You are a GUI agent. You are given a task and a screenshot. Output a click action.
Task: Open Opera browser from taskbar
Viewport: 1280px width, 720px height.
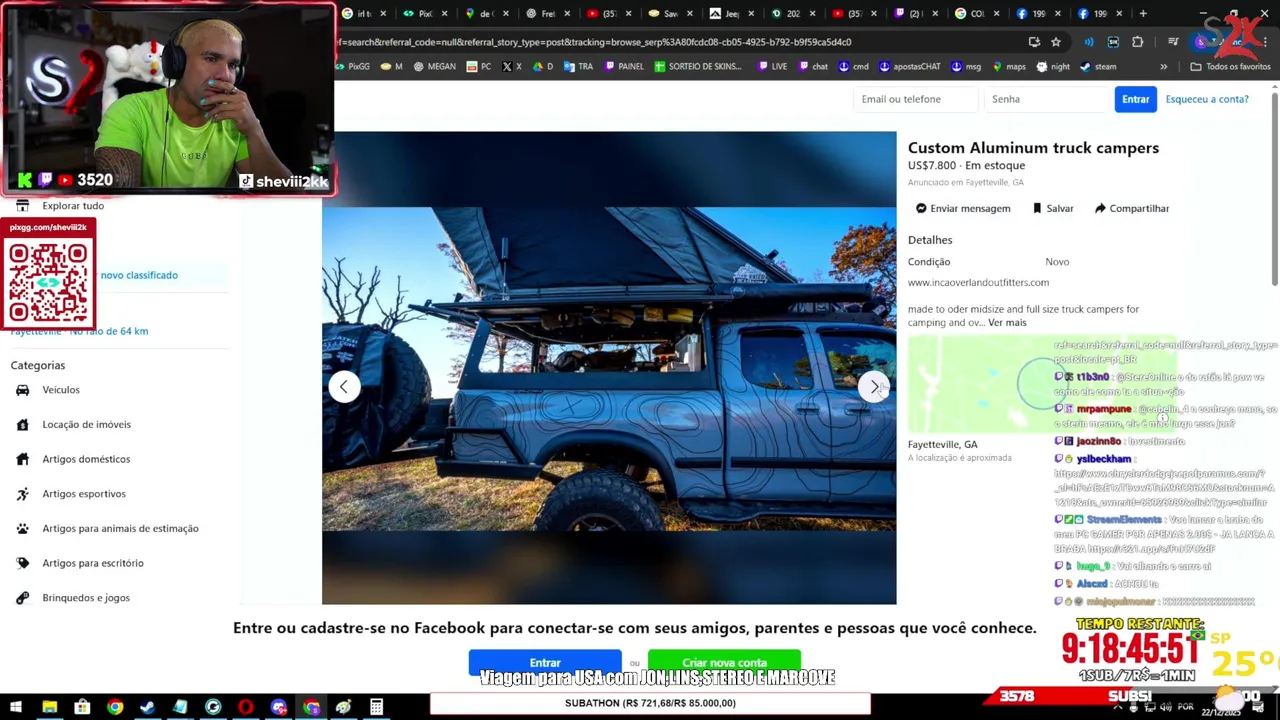click(245, 708)
